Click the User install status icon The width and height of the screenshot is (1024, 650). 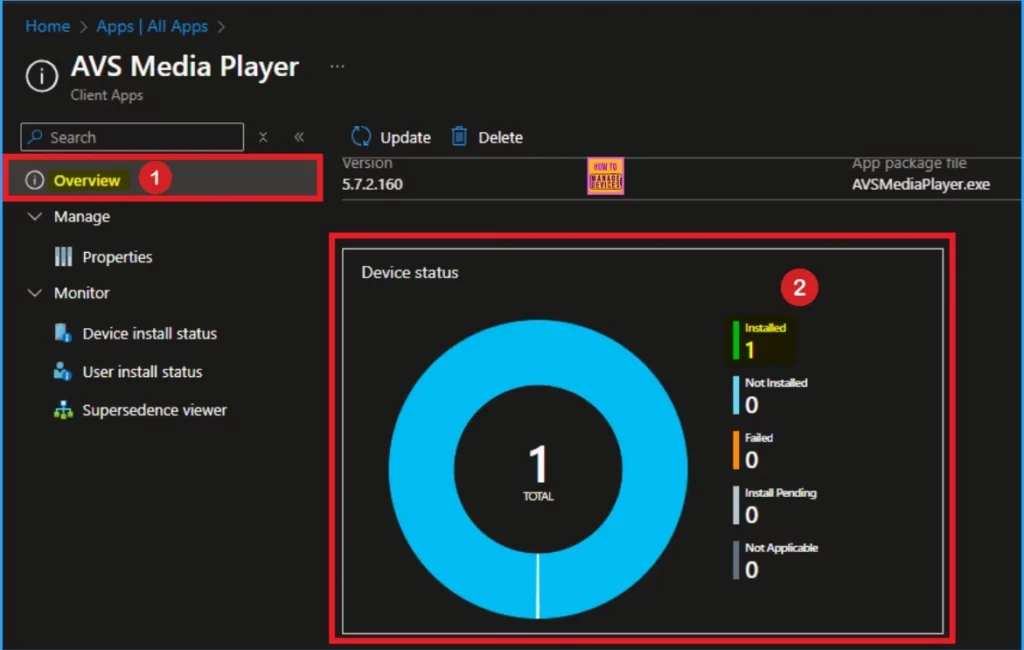pyautogui.click(x=63, y=371)
